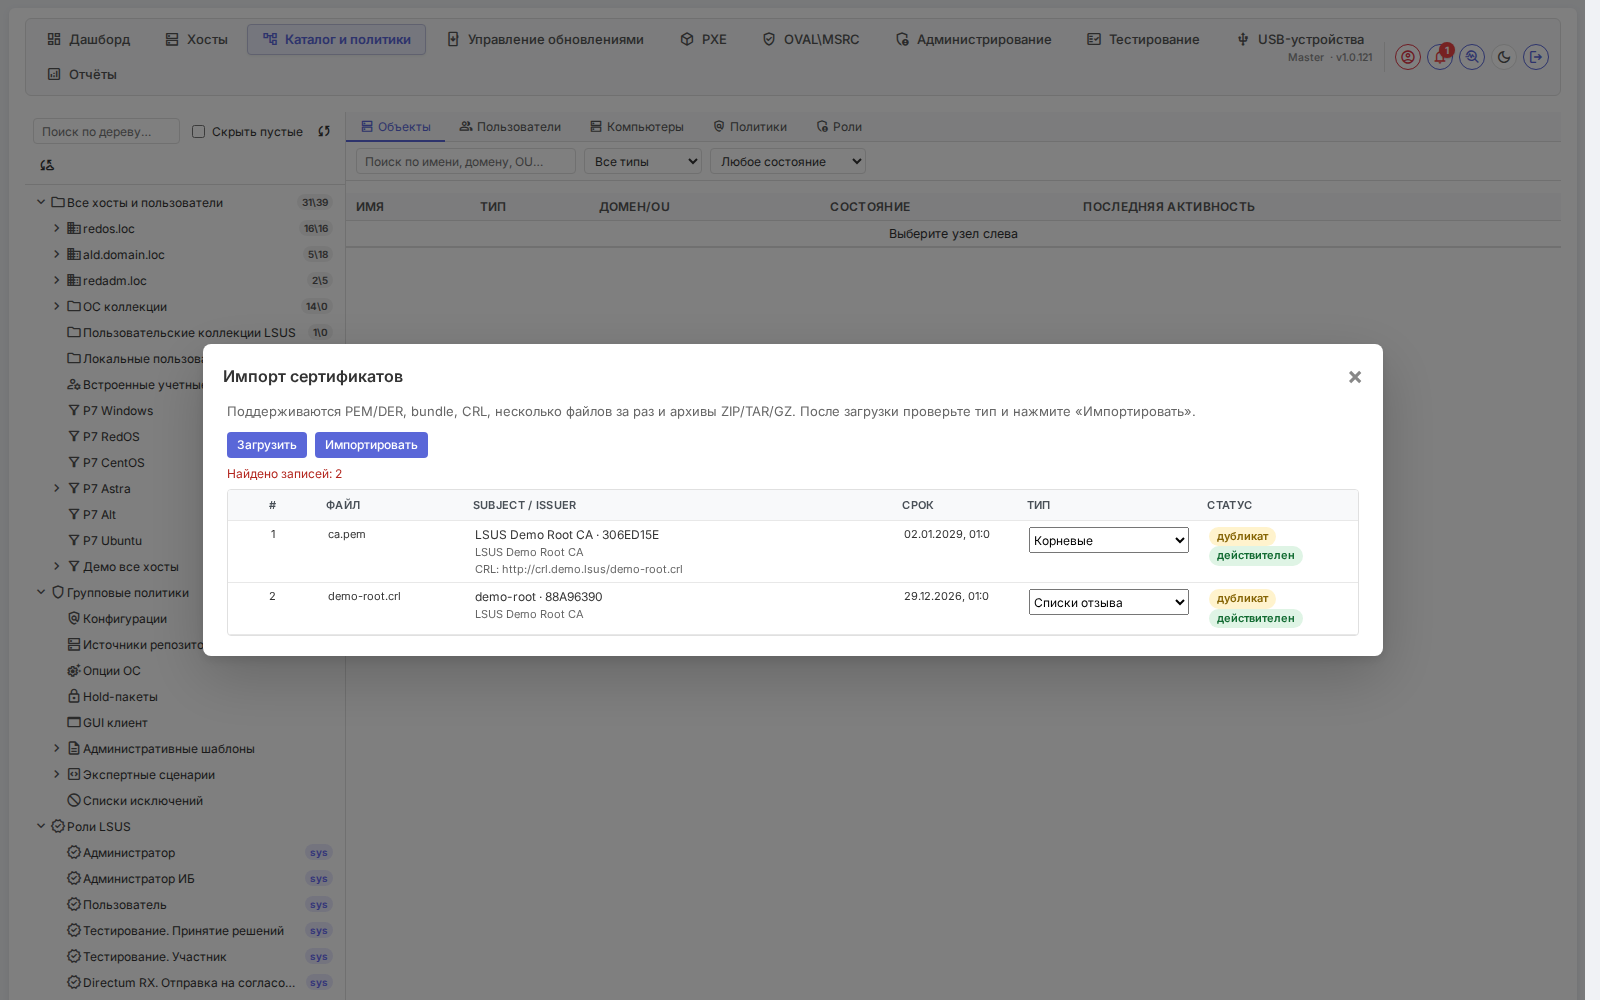
Task: Open Управление обновлениями menu
Action: coord(545,39)
